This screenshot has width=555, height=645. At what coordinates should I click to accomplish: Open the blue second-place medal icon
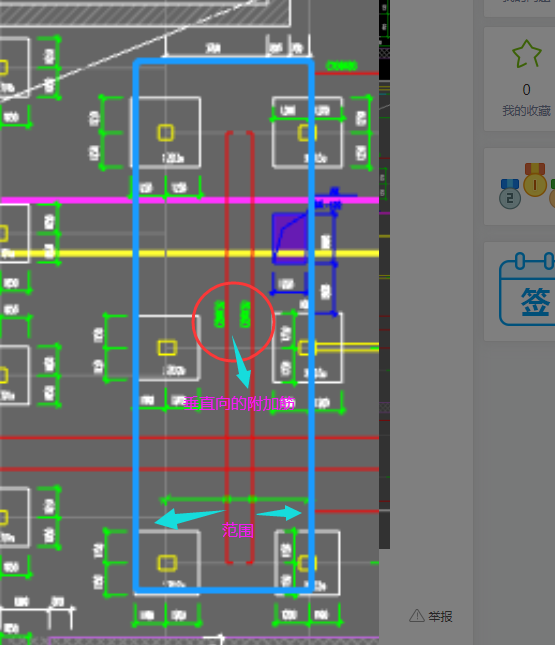(x=510, y=194)
